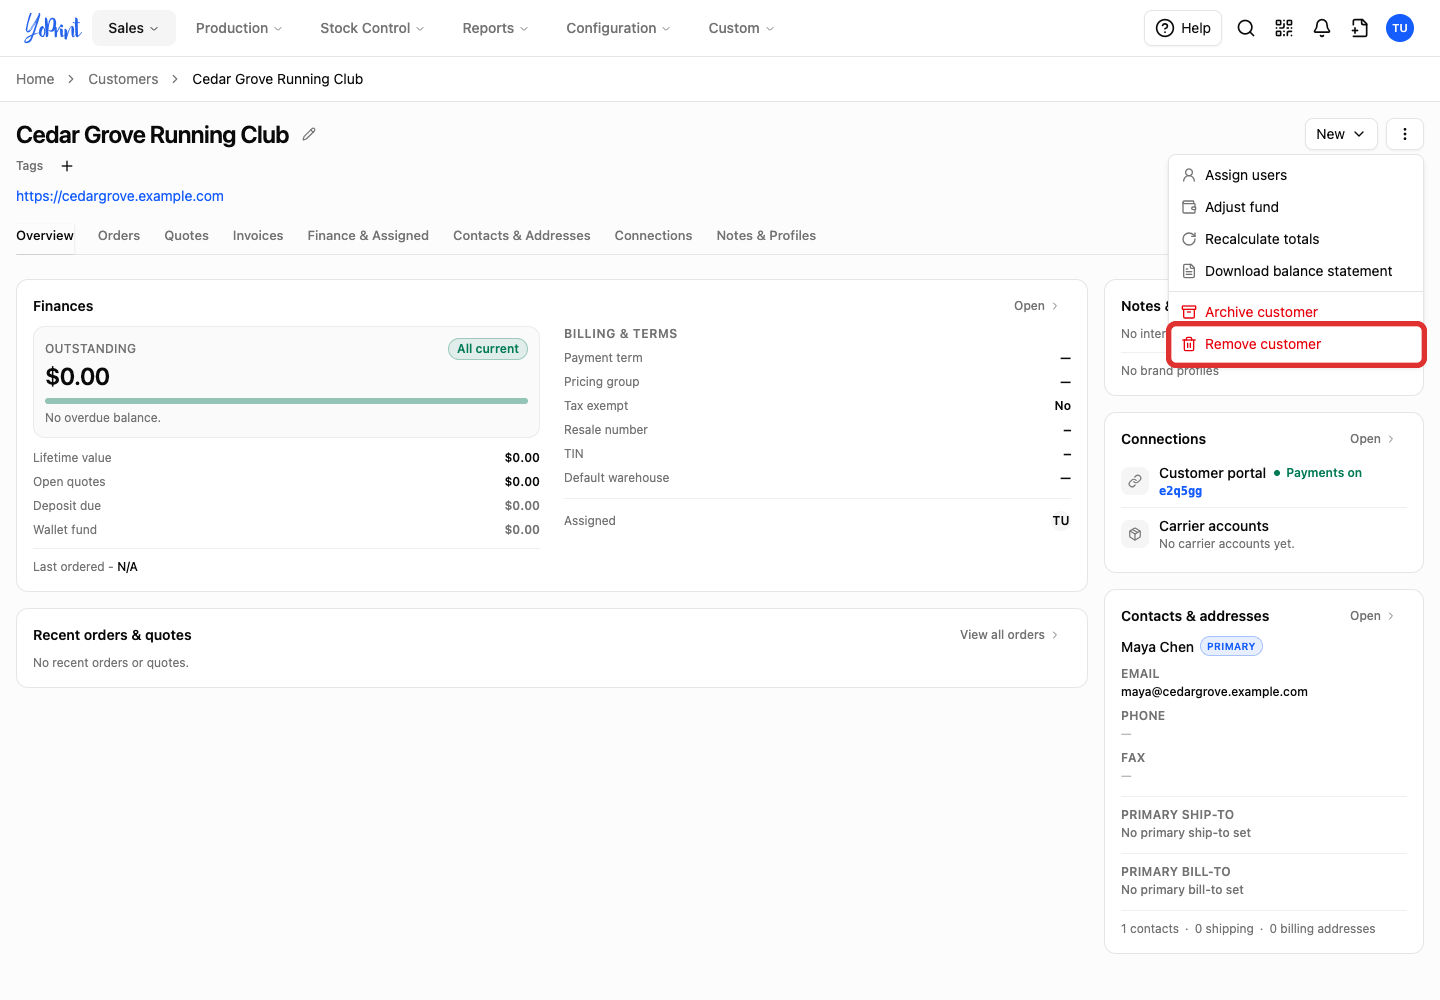Screen dimensions: 1440x1000
Task: Switch to the Connections tab
Action: point(653,236)
